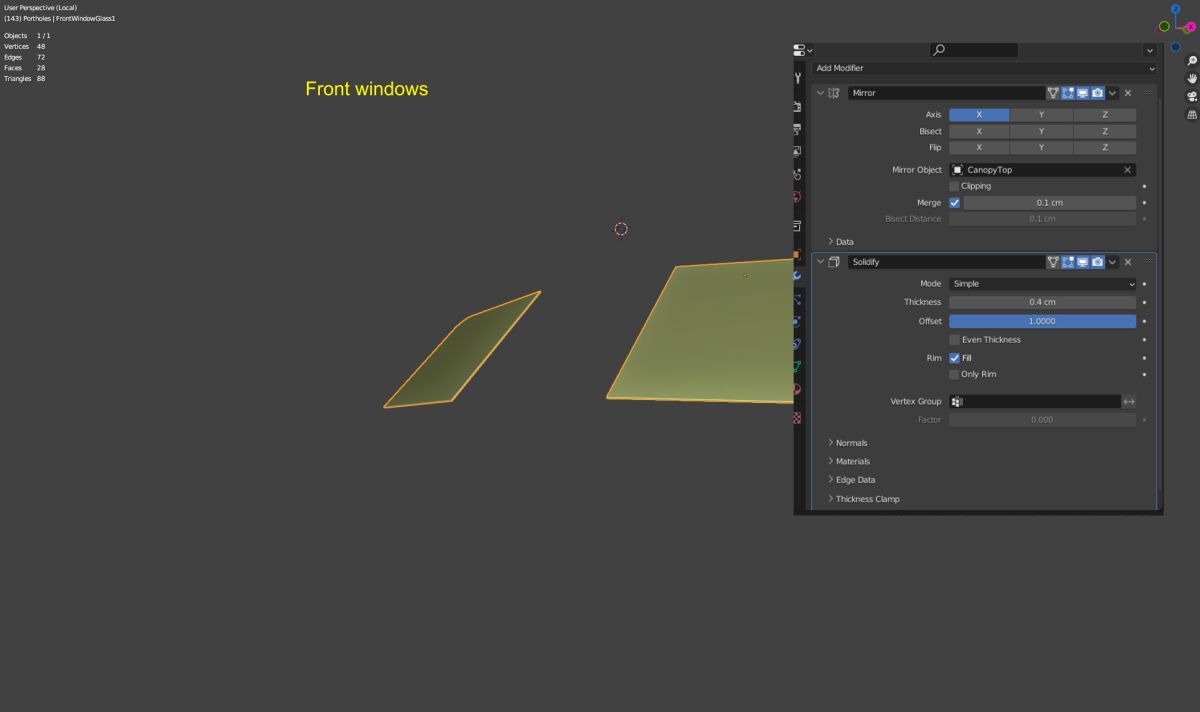Click the properties search field

[974, 50]
